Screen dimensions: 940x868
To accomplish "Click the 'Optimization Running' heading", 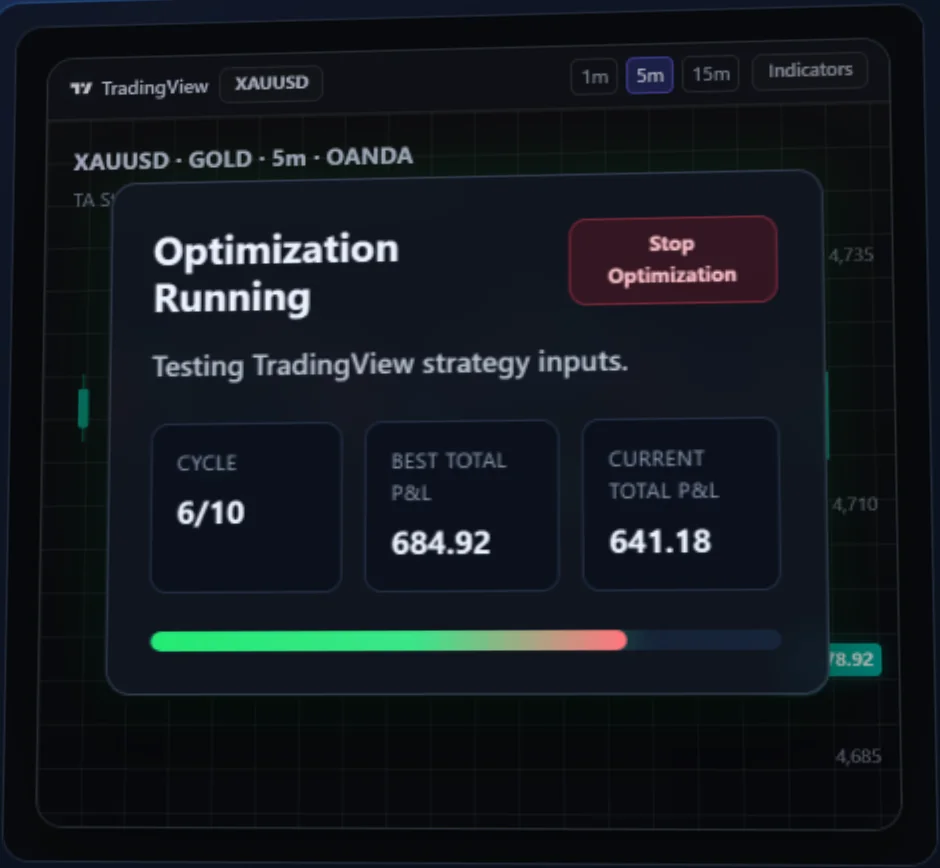I will tap(276, 274).
